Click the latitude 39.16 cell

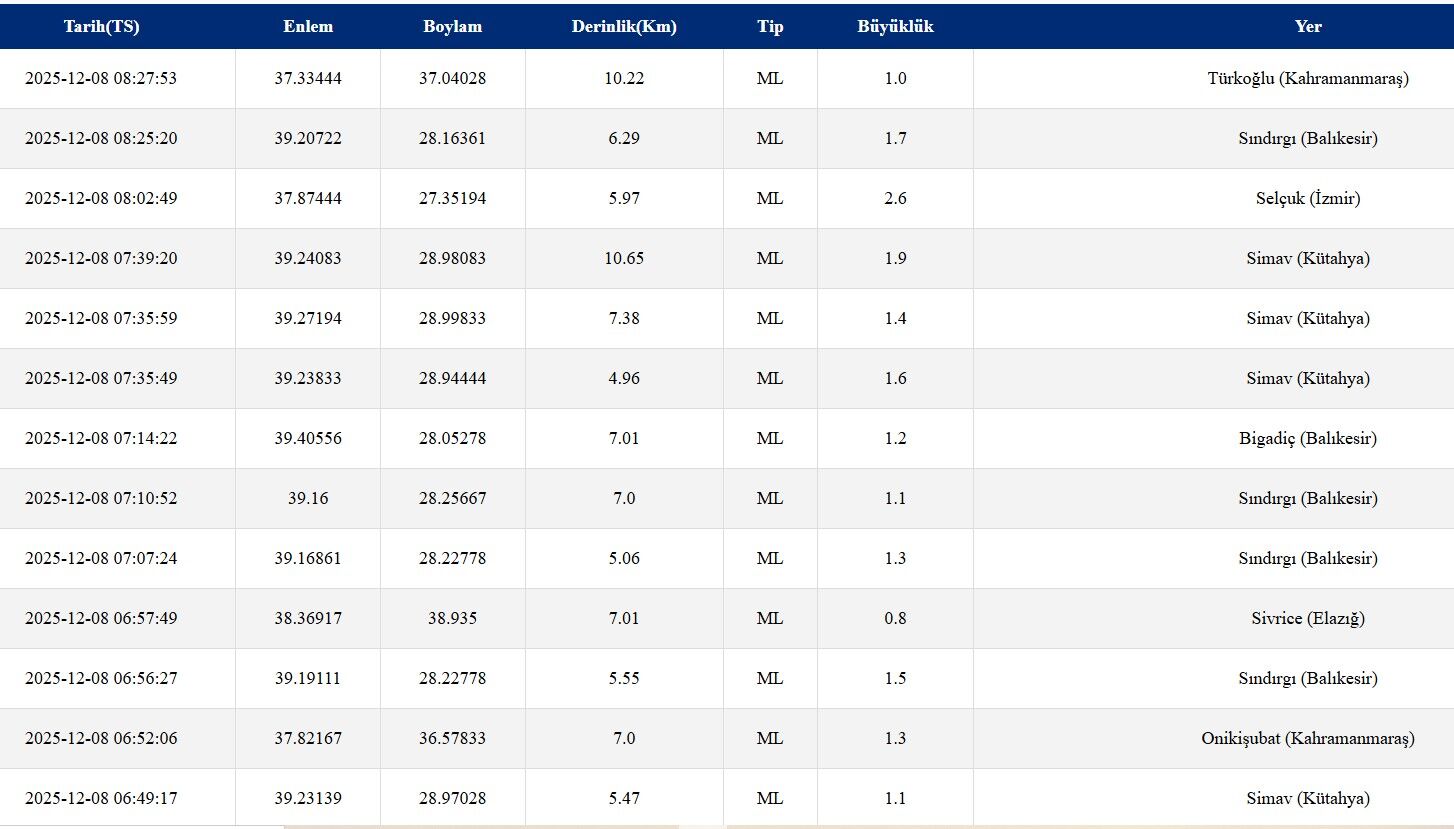pyautogui.click(x=308, y=498)
